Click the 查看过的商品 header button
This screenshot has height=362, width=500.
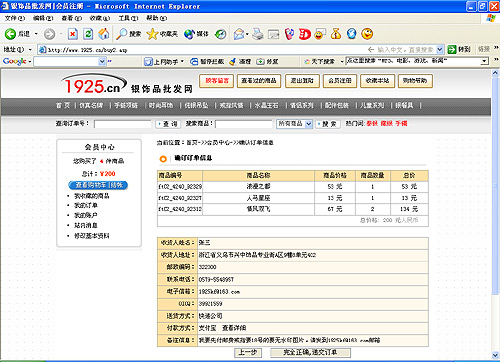pos(259,81)
